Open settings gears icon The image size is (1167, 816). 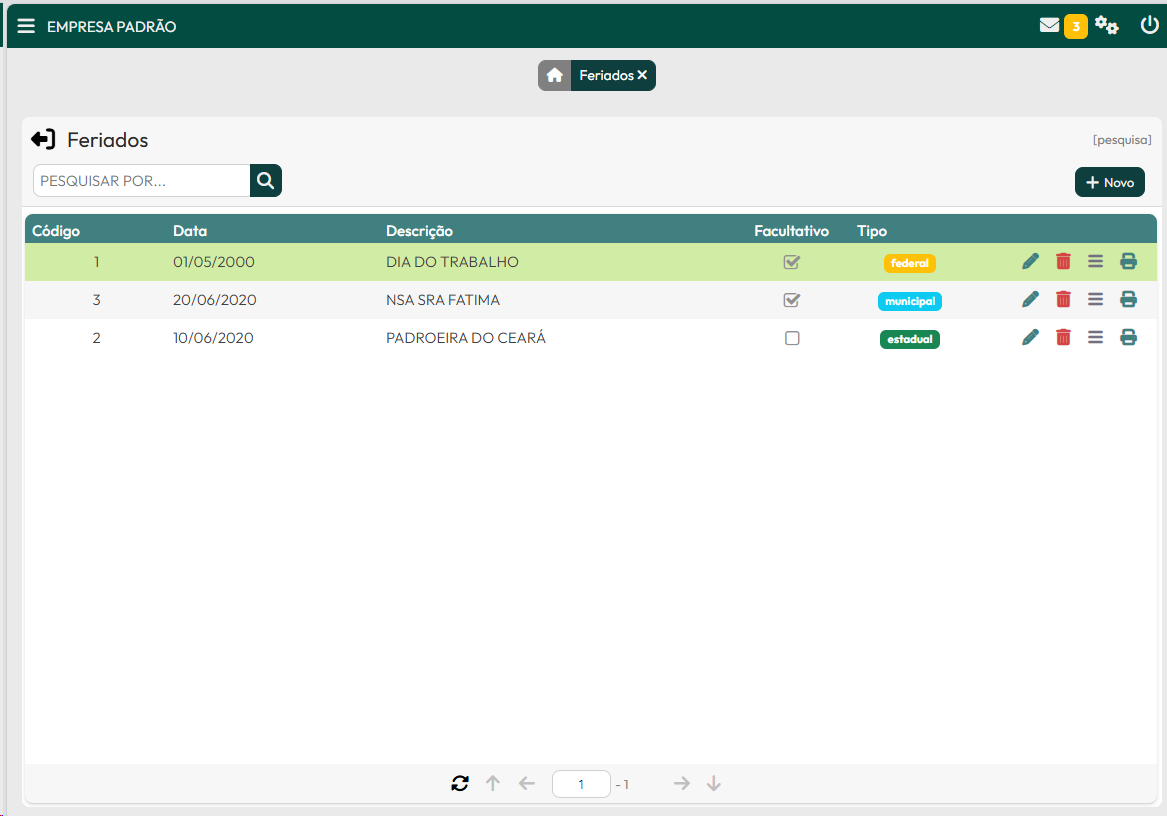tap(1106, 26)
